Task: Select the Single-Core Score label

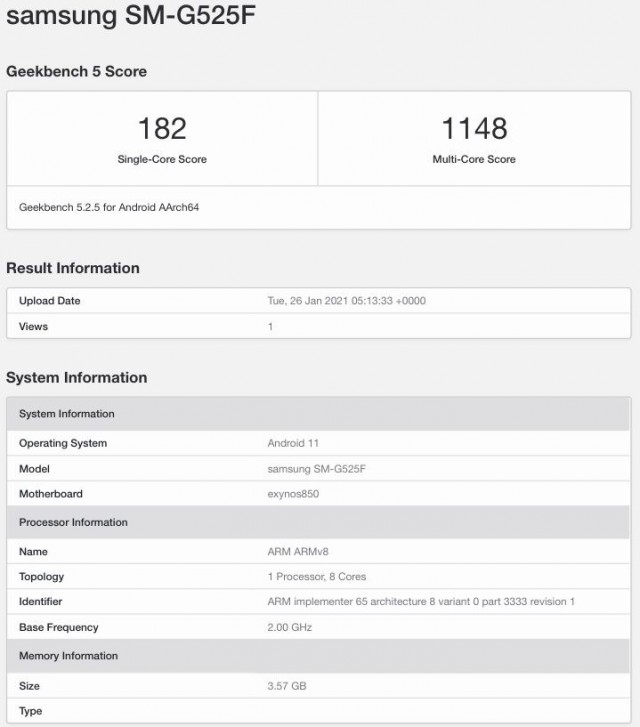Action: pos(162,159)
